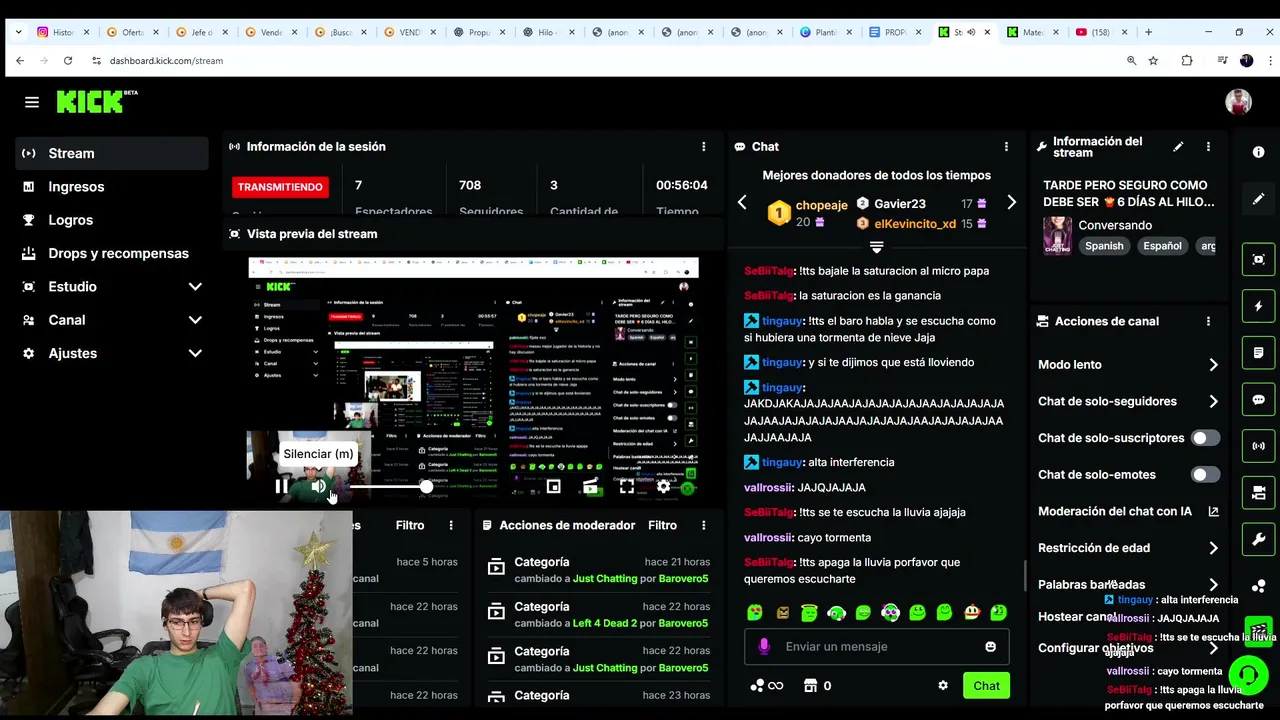
Task: Select Stream in the sidebar
Action: 112,153
